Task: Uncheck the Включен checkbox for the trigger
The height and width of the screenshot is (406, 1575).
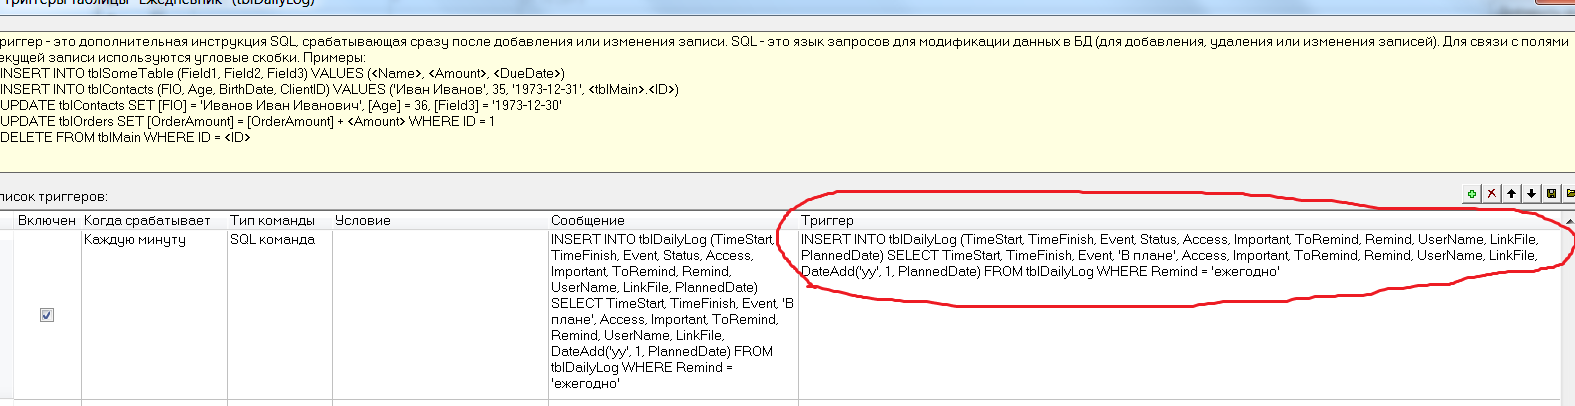Action: click(x=47, y=315)
